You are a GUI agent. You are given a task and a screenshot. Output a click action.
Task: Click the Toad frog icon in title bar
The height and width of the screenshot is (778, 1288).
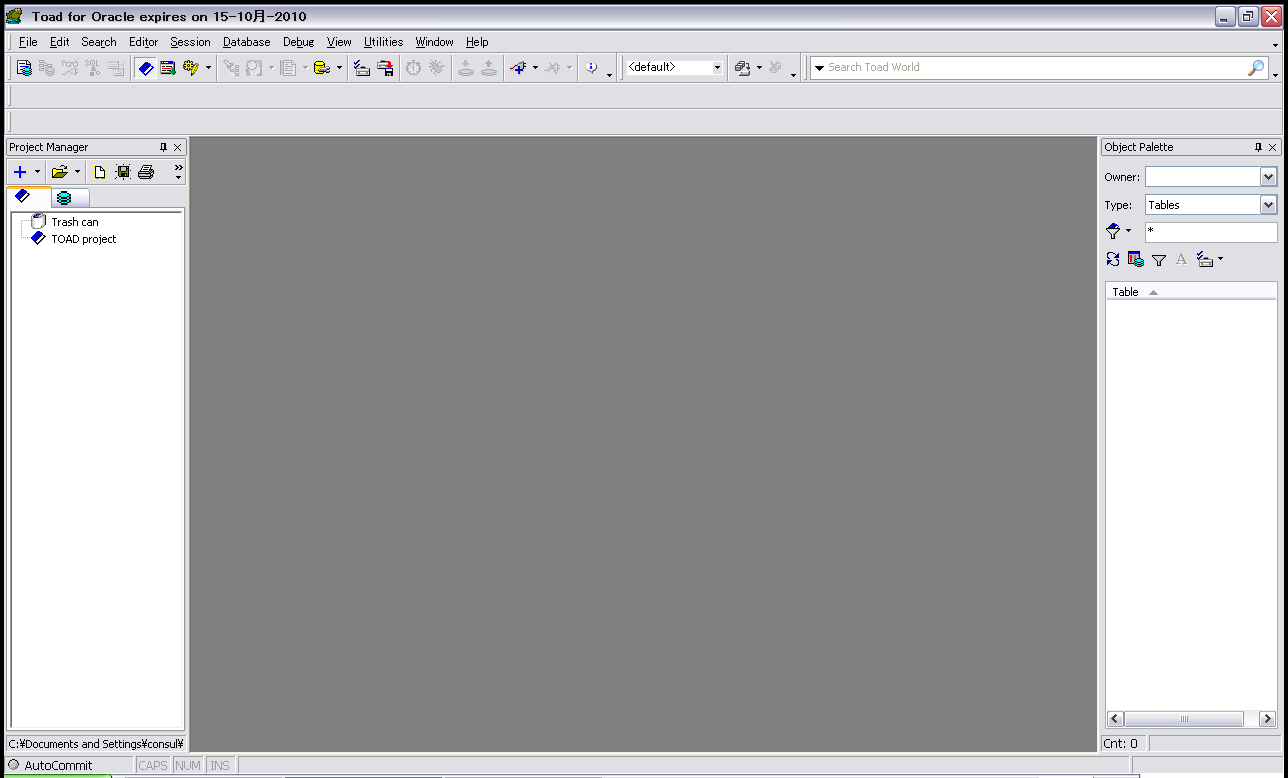pos(14,16)
